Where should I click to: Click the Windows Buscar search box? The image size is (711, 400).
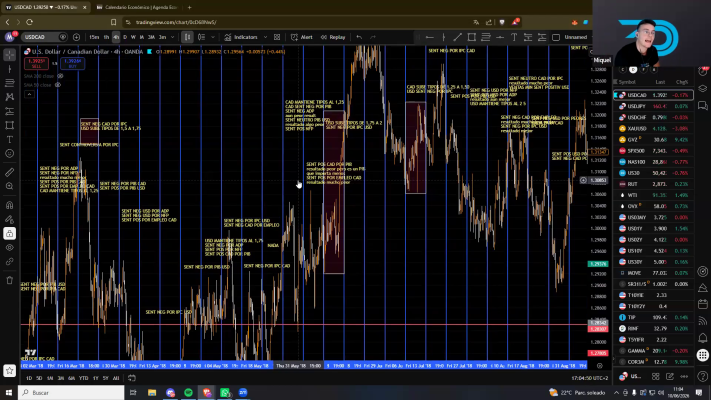pyautogui.click(x=71, y=393)
